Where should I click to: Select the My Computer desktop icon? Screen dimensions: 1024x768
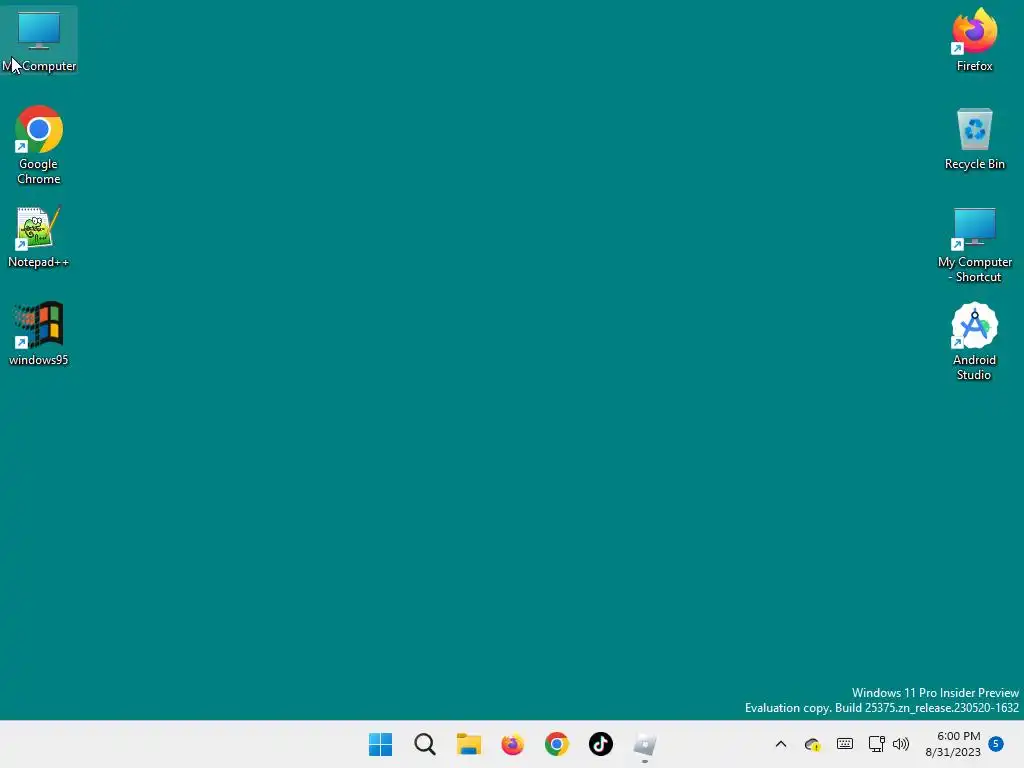[39, 40]
